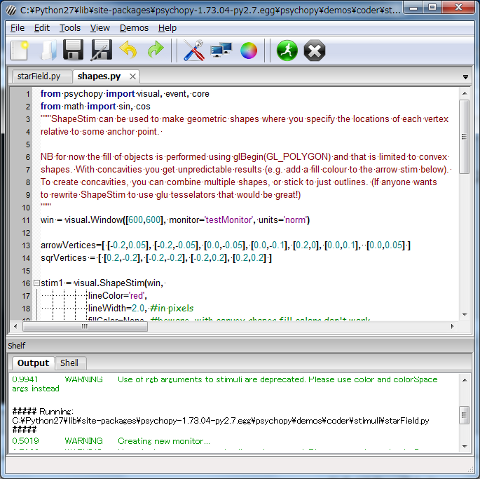Save the current file with floppy icon
The image size is (480, 479).
pos(73,50)
